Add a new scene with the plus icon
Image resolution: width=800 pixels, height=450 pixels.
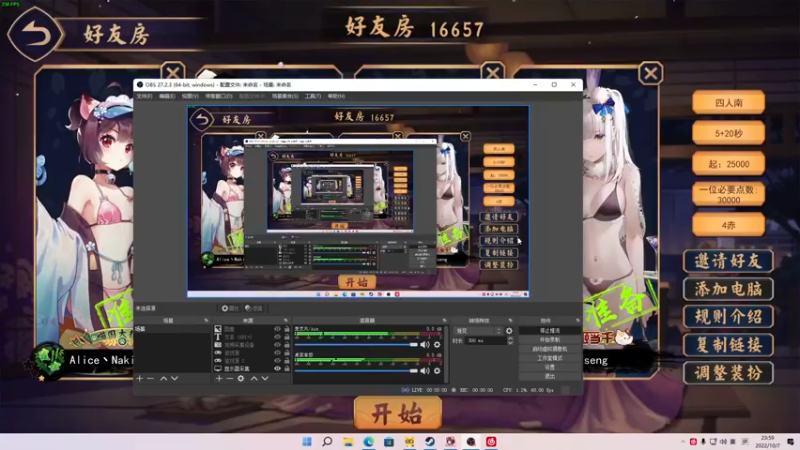click(x=140, y=379)
